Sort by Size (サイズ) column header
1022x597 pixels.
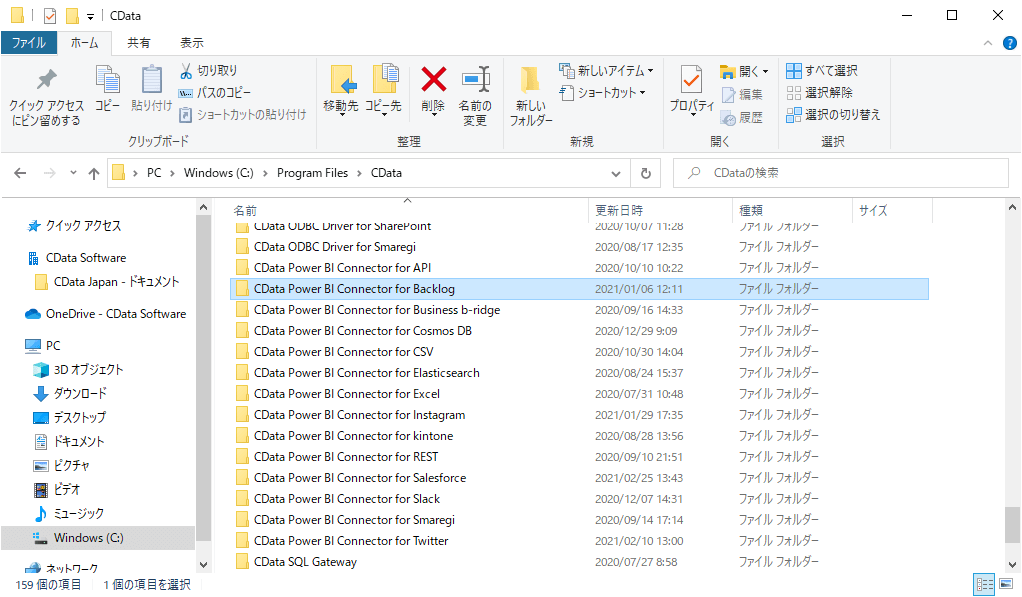point(873,211)
